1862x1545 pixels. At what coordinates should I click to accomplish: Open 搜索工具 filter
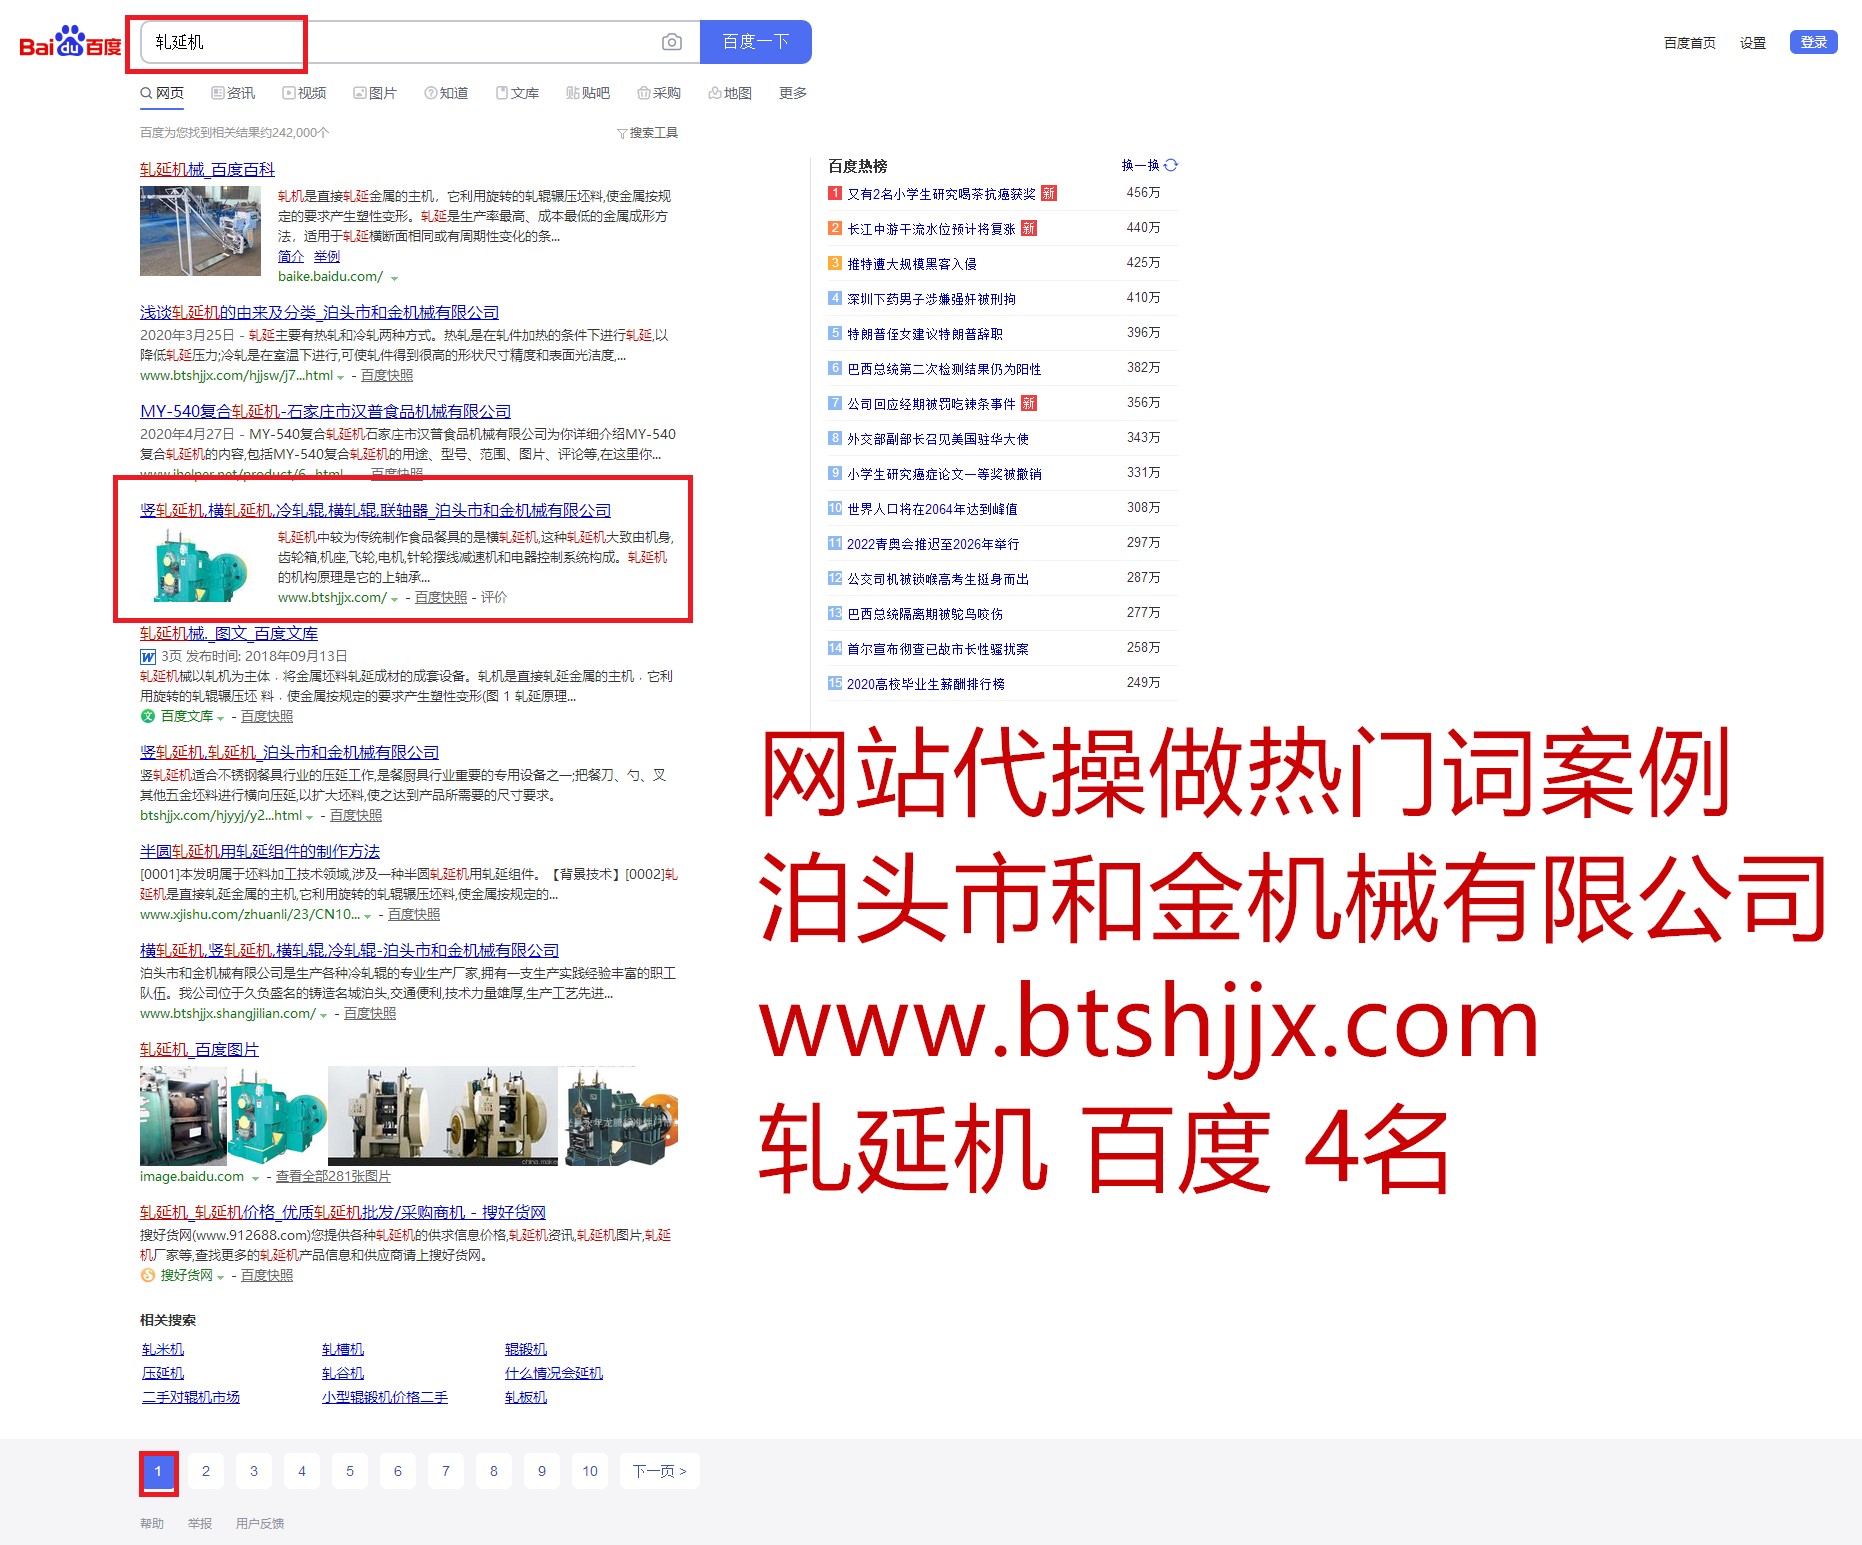coord(647,133)
